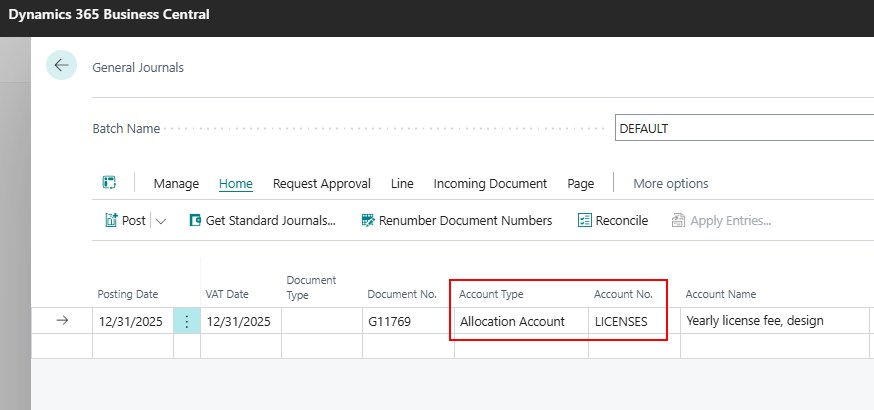Click the analysis view icon left of Manage
The image size is (874, 410).
pos(109,183)
